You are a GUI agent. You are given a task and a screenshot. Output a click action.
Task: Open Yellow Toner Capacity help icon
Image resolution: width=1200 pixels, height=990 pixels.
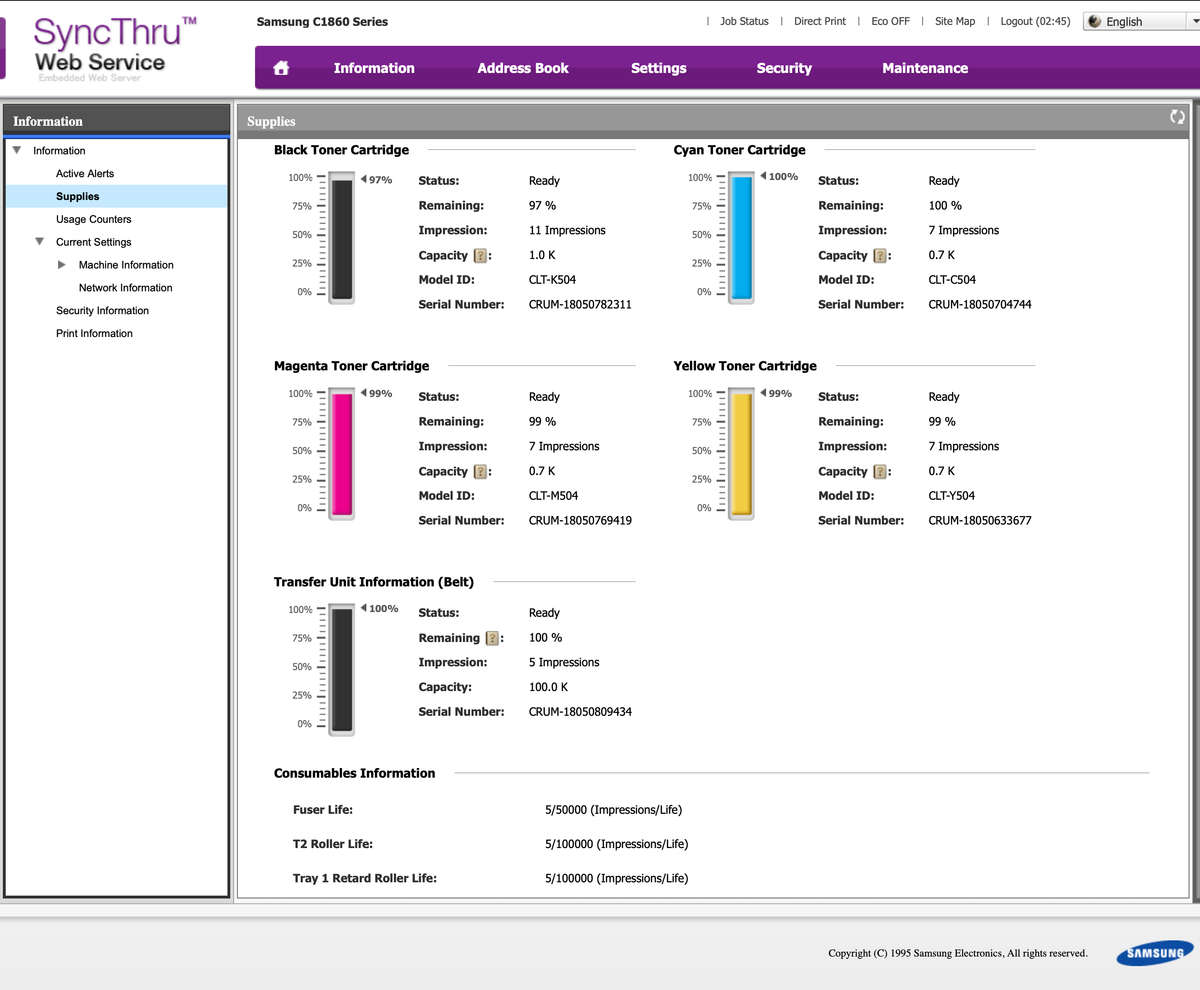click(x=880, y=472)
